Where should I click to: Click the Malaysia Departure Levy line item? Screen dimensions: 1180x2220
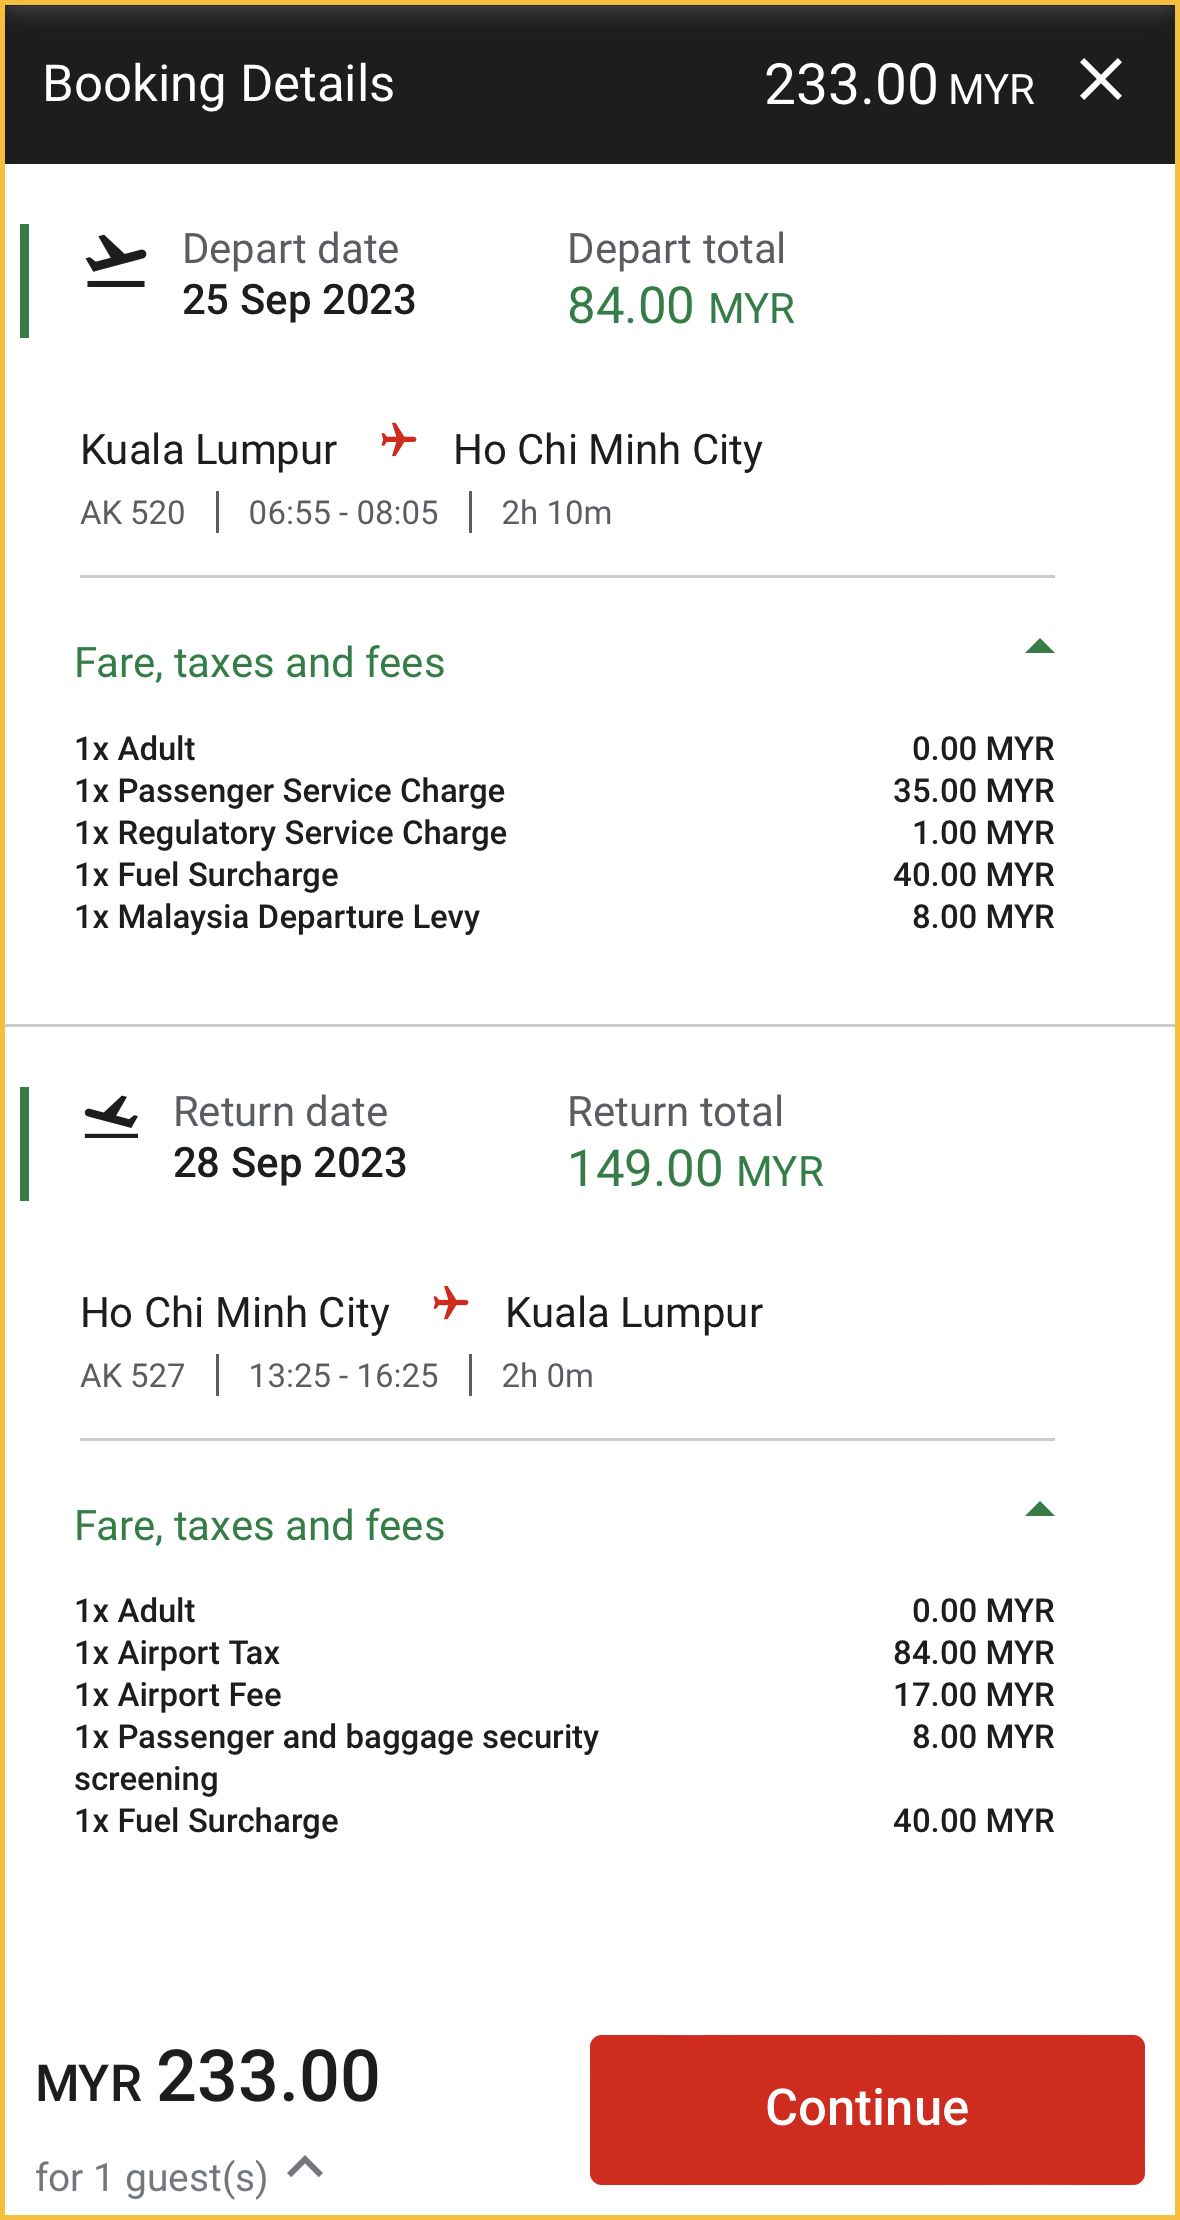click(x=278, y=917)
